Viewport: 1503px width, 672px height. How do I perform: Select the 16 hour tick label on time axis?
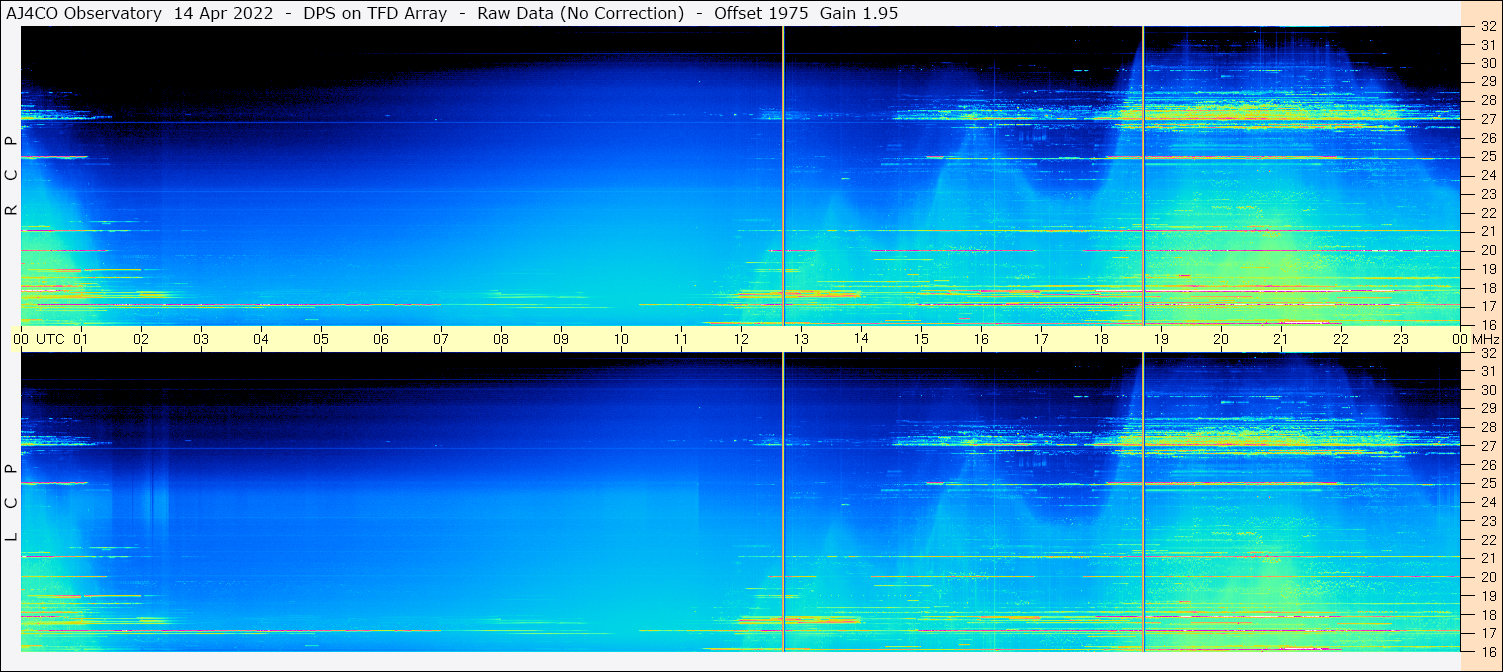981,339
